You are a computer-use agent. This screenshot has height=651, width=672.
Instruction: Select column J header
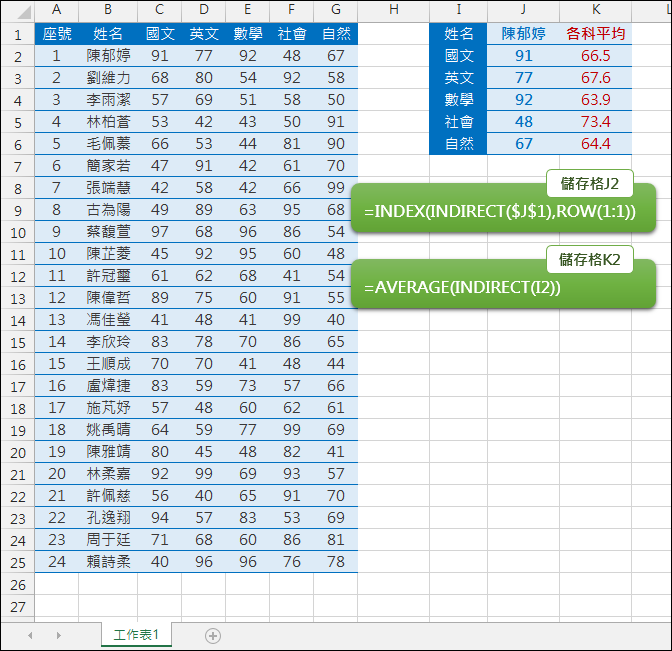523,9
